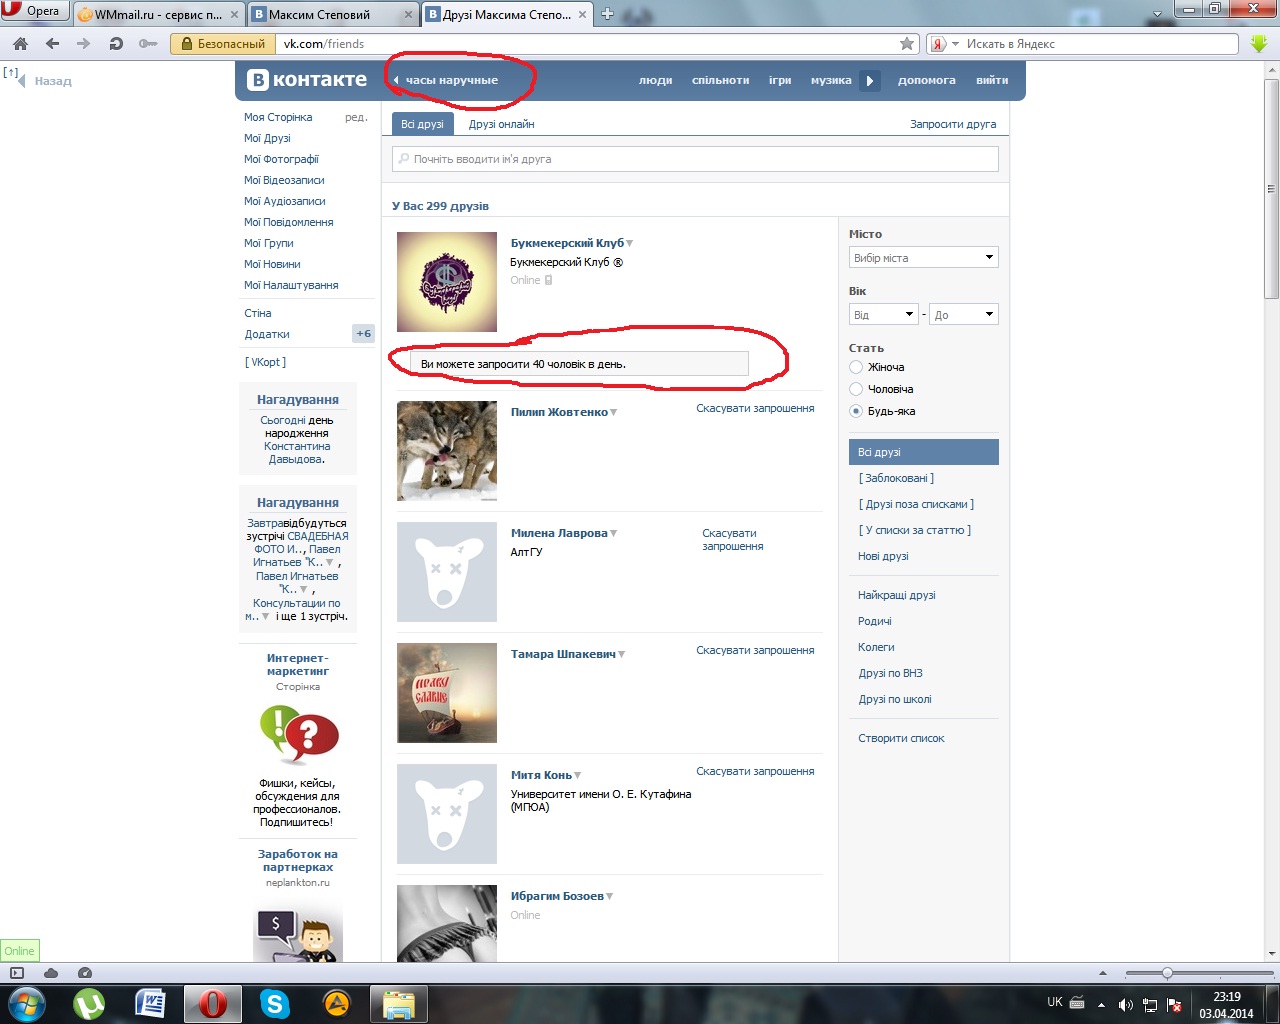Log out with вийти

[992, 80]
